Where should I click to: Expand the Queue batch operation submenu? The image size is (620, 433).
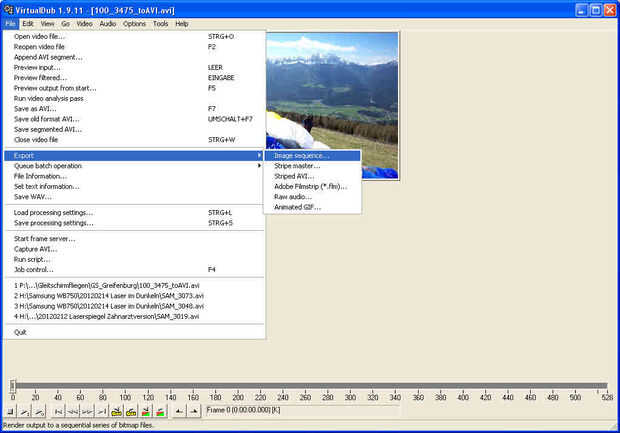click(134, 166)
